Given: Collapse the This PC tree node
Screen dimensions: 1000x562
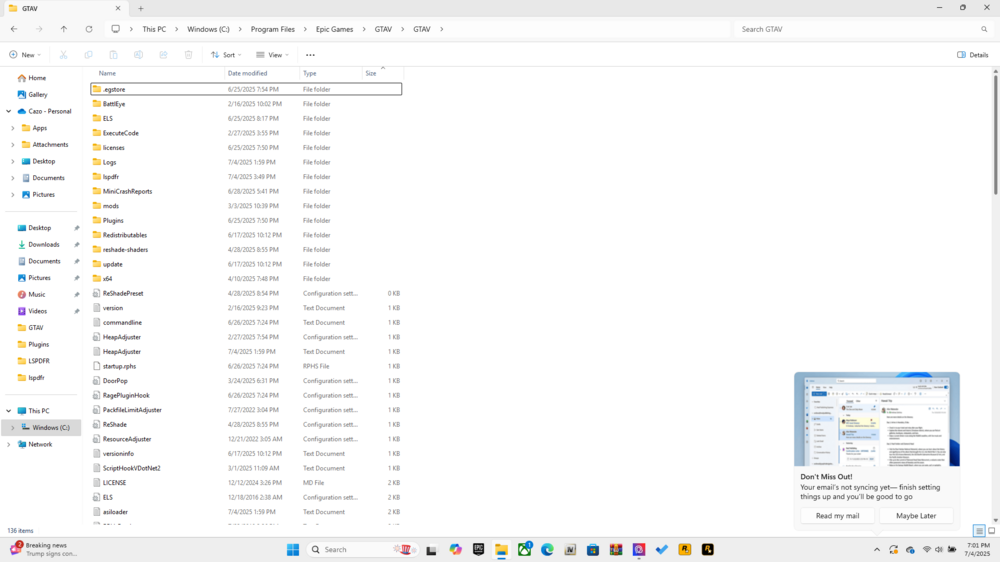Looking at the screenshot, I should pos(8,411).
